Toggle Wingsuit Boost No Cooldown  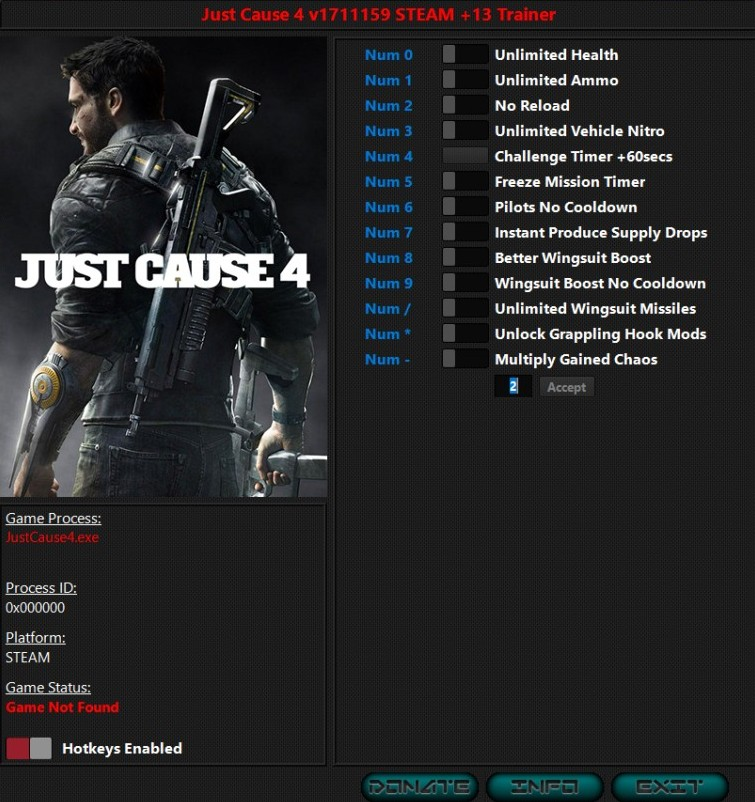465,283
